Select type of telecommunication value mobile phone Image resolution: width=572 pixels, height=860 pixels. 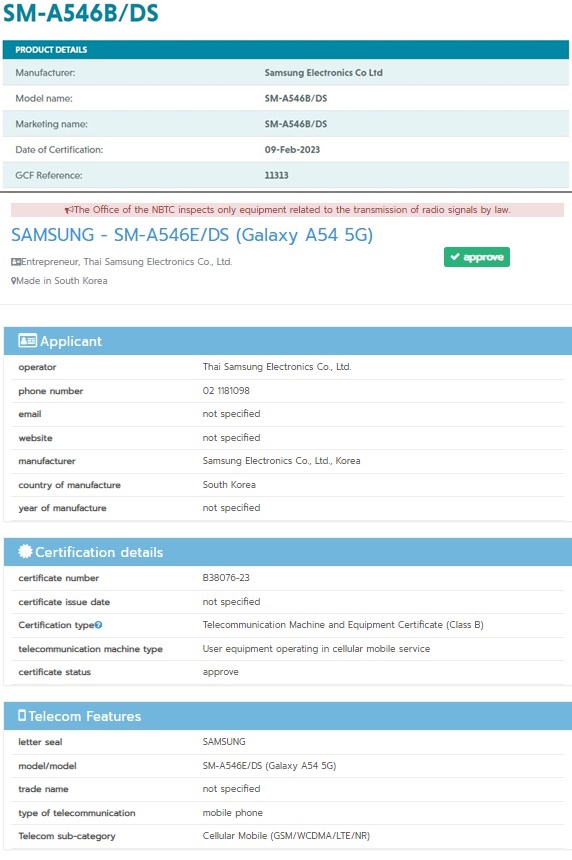[x=233, y=813]
